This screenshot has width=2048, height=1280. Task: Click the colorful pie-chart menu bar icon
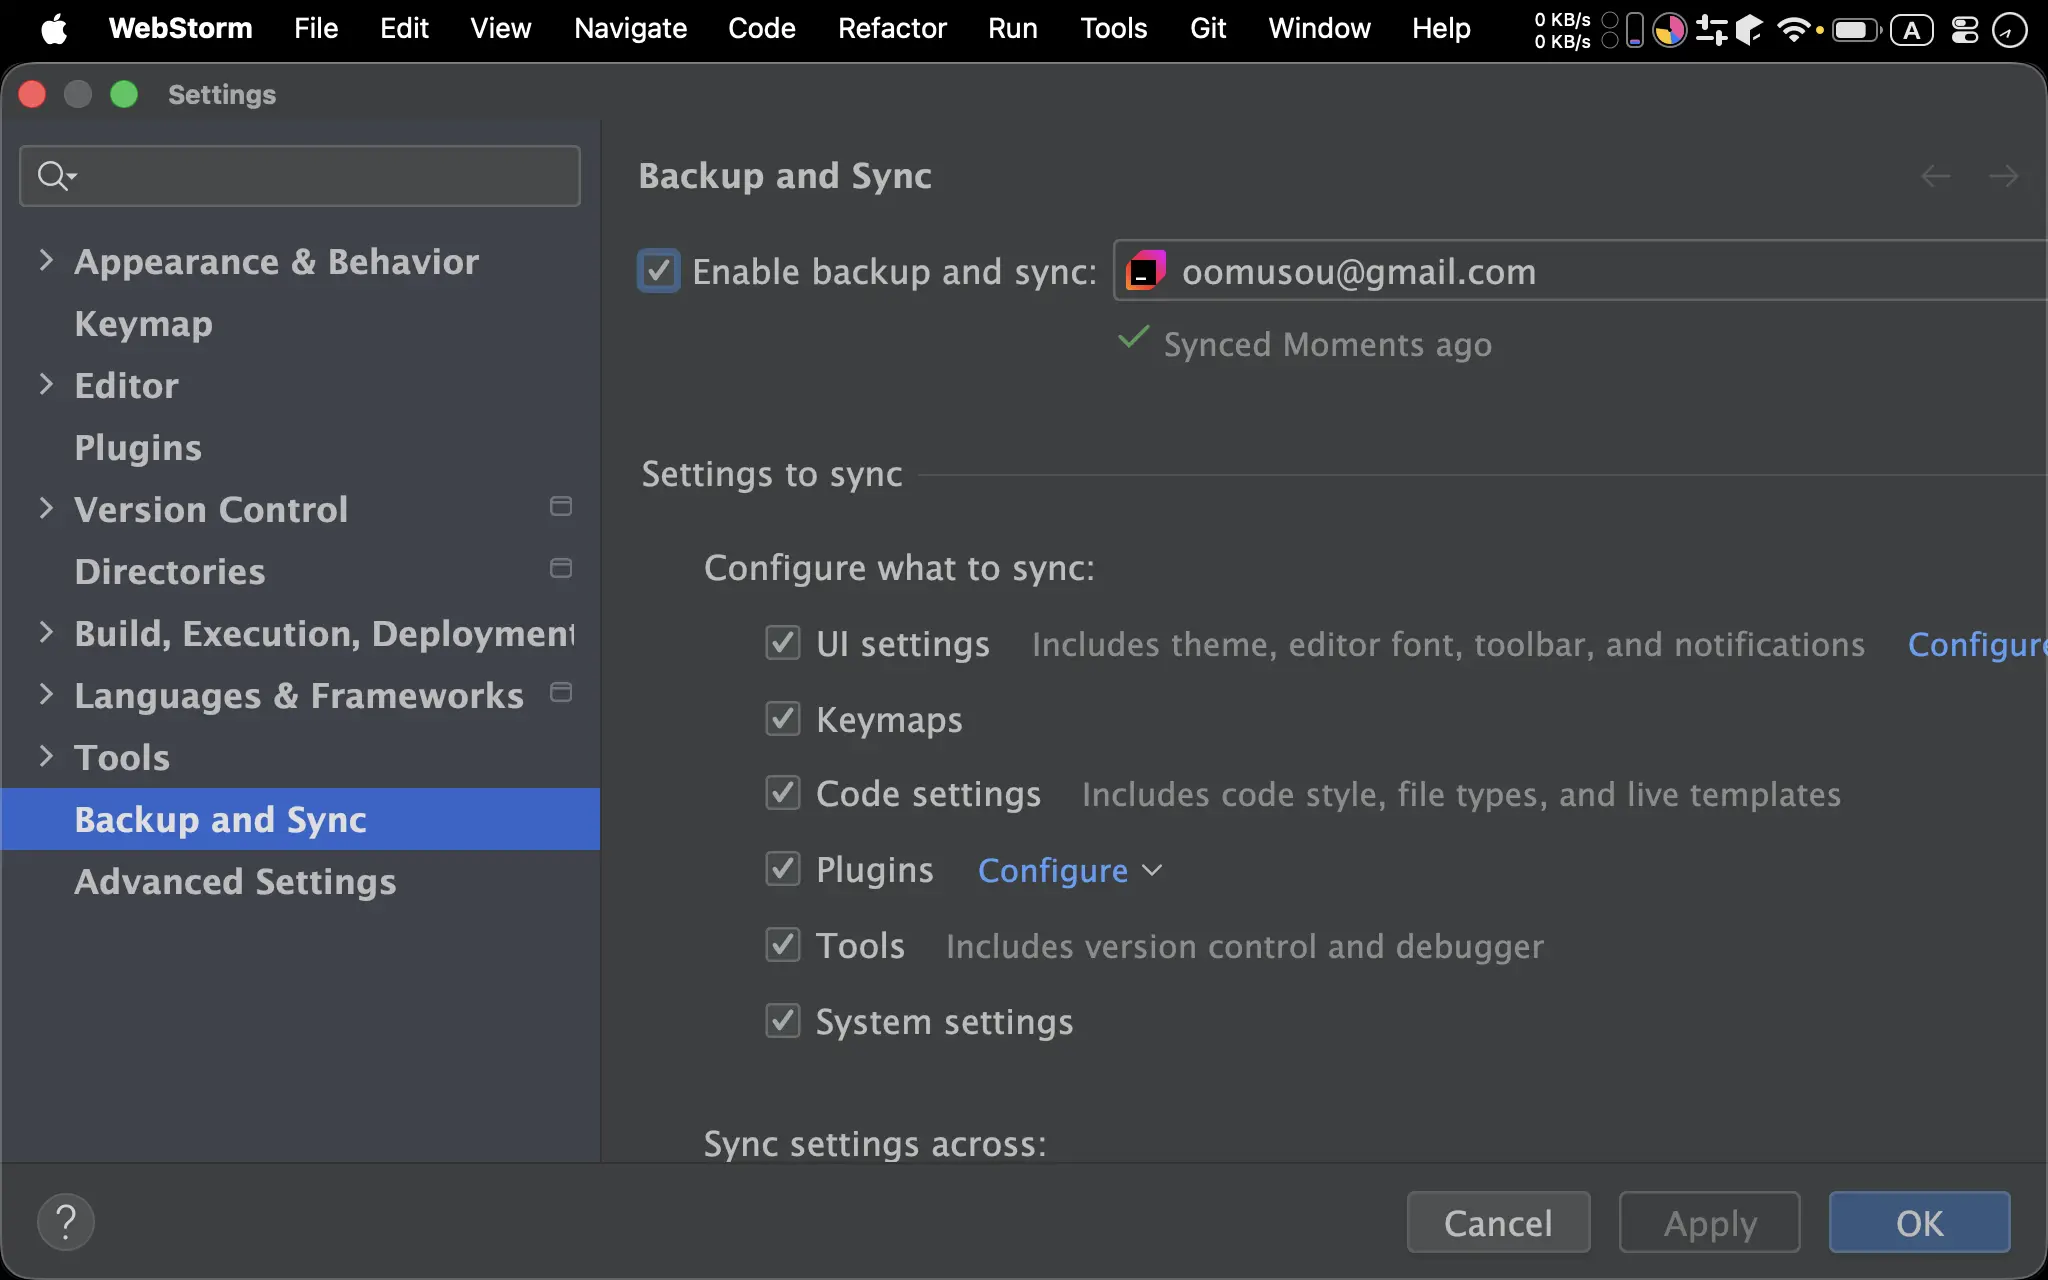coord(1669,30)
